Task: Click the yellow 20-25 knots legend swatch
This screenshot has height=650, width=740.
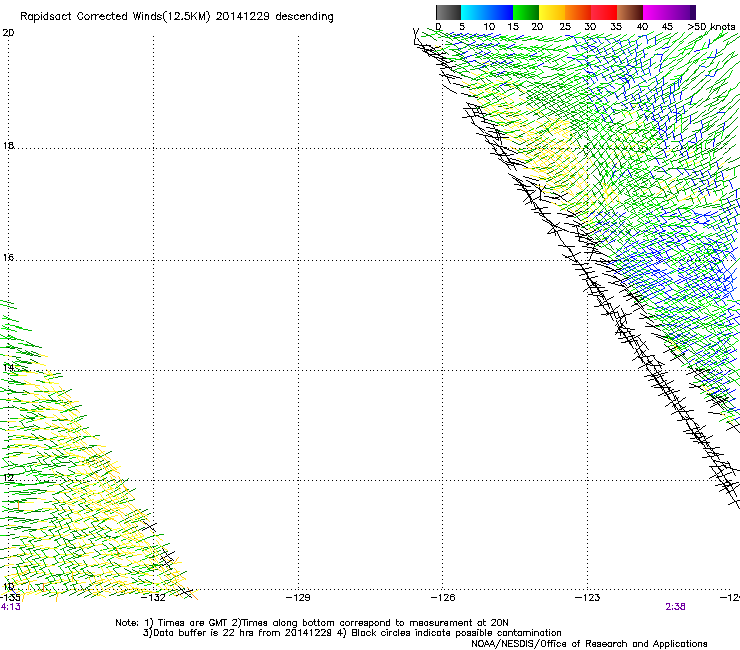Action: pos(552,12)
